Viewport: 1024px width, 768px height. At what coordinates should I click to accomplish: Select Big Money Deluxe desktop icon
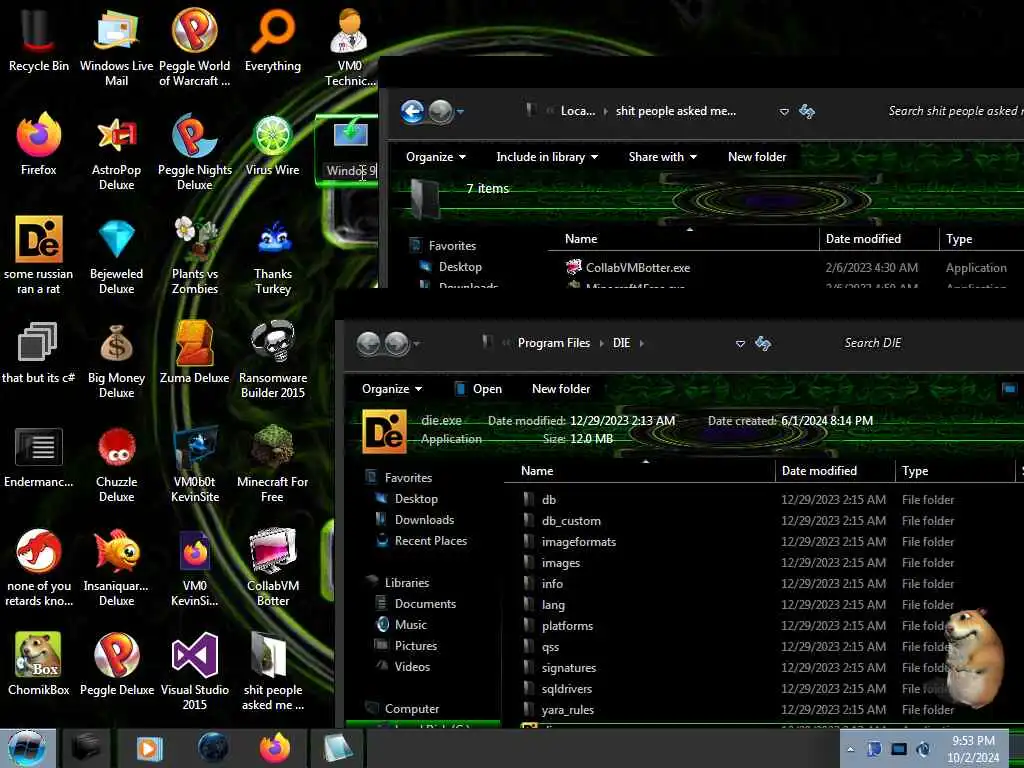pos(116,359)
